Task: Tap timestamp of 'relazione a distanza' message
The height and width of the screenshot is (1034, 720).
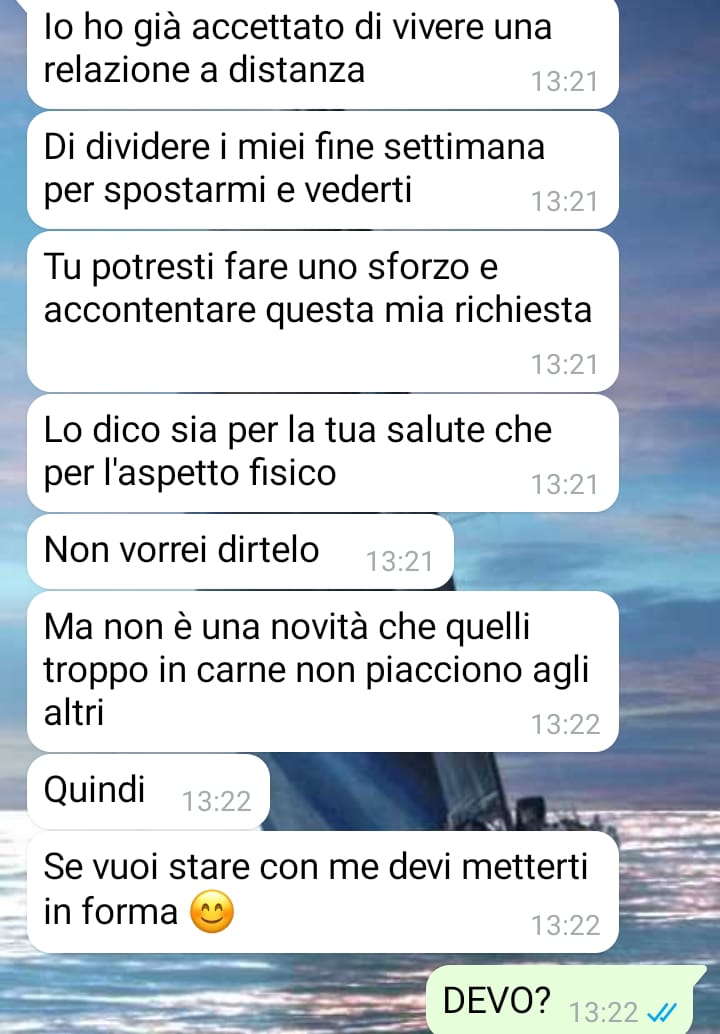Action: point(564,81)
